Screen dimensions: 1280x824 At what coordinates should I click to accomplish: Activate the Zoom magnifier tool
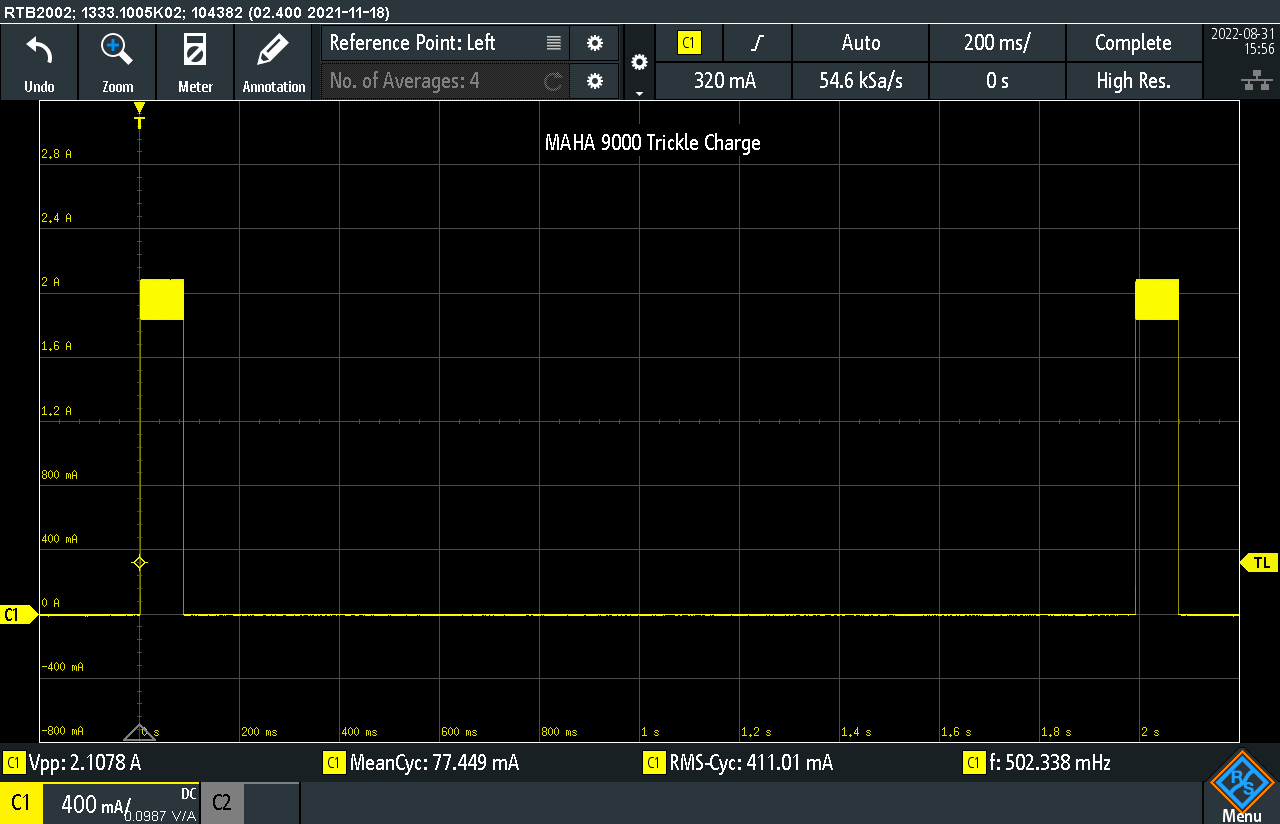pos(117,50)
